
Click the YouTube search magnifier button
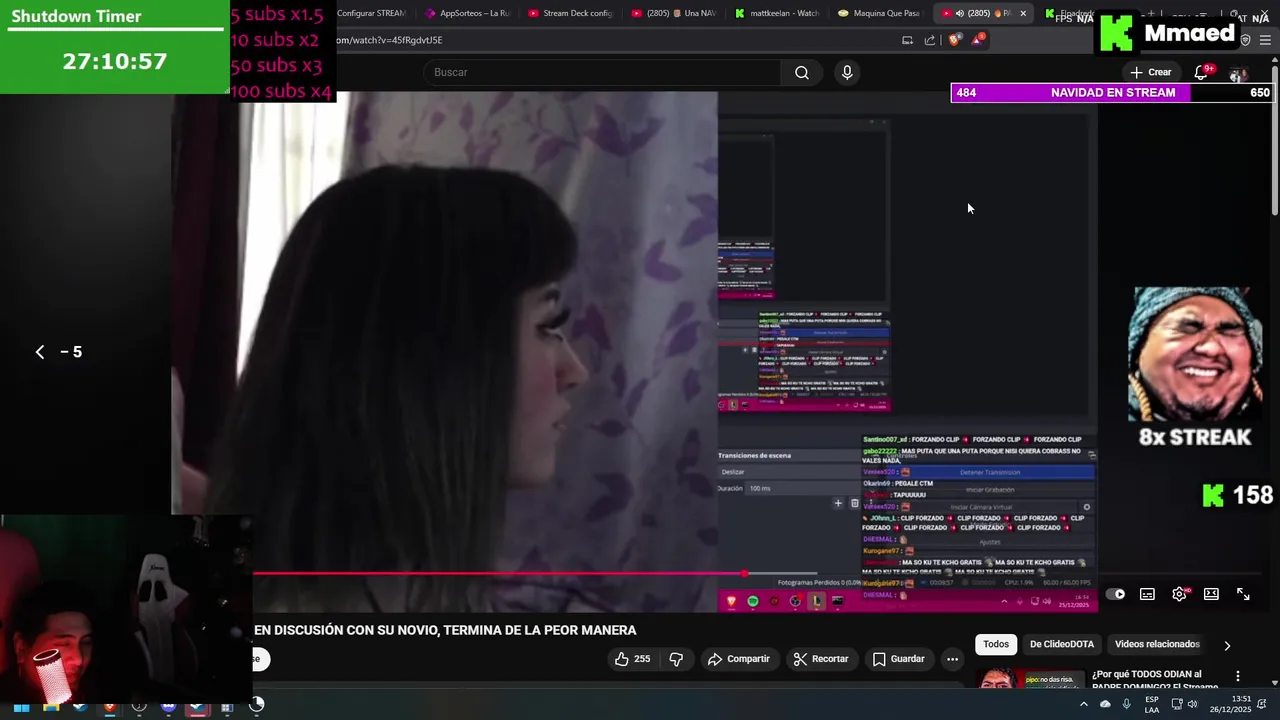click(802, 72)
